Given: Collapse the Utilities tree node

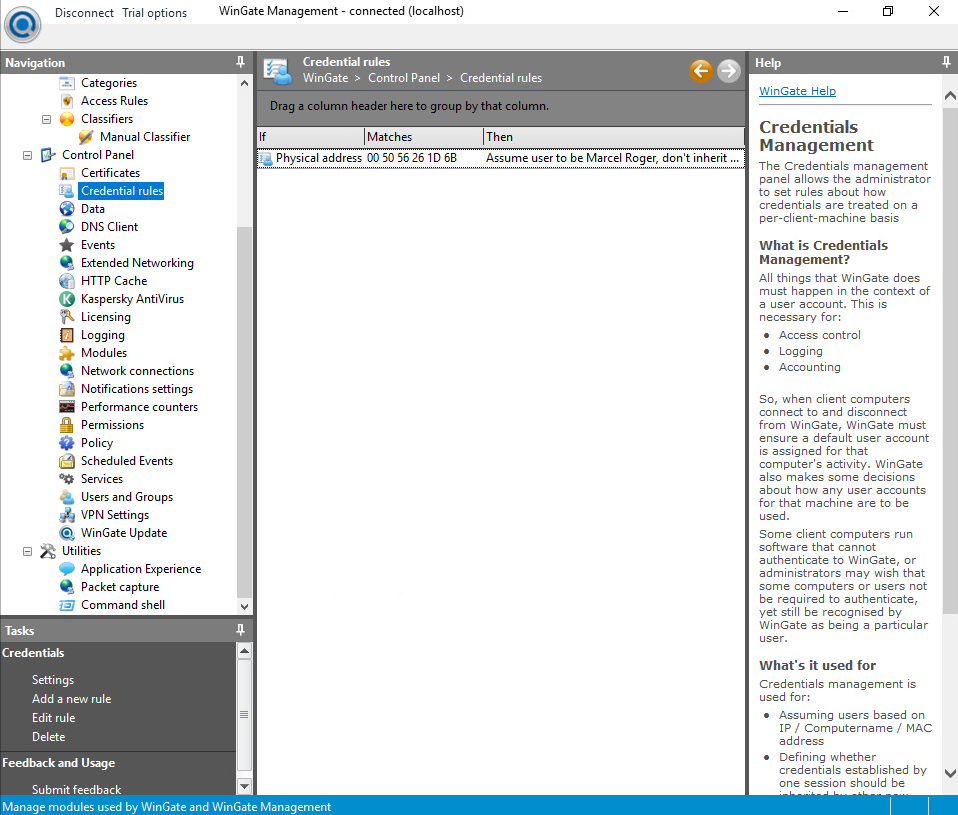Looking at the screenshot, I should tap(27, 551).
